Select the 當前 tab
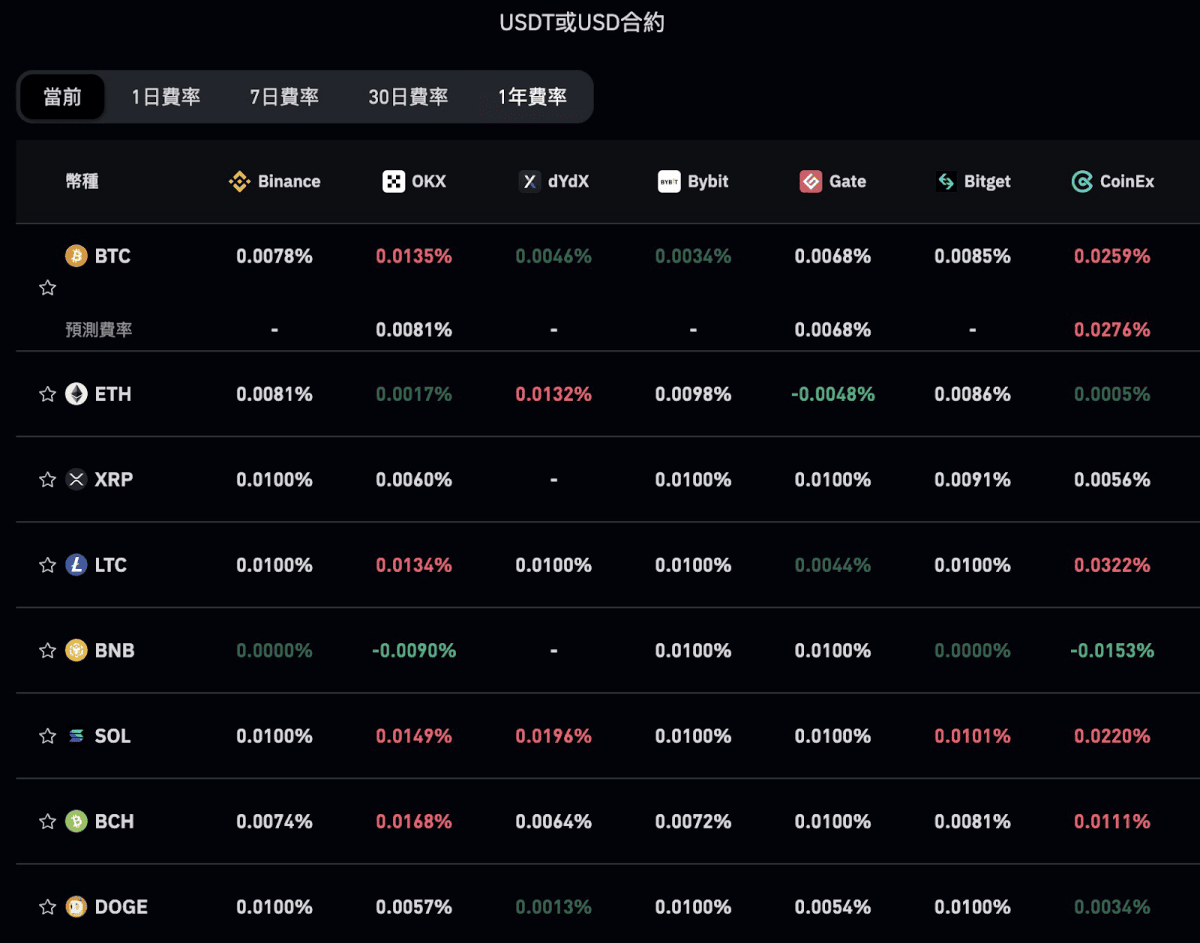This screenshot has width=1200, height=943. 63,97
